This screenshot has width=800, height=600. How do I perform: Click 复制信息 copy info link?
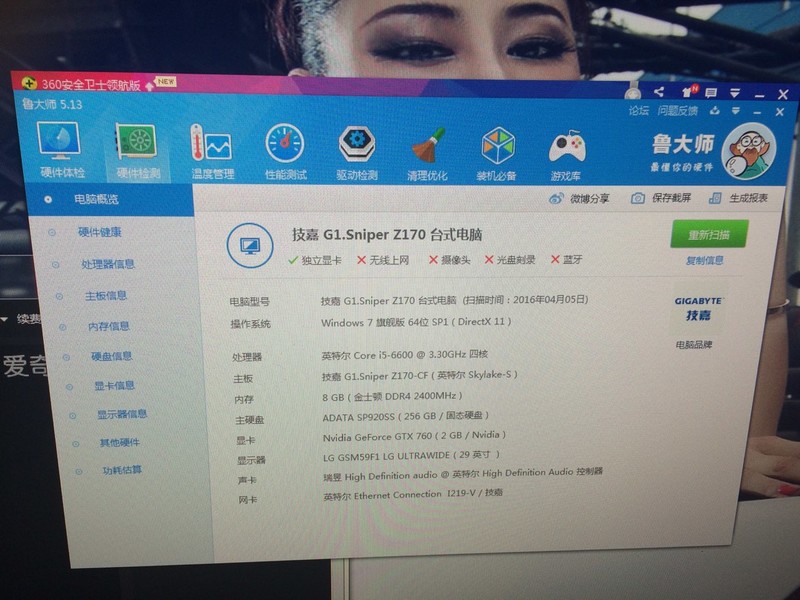[x=705, y=261]
